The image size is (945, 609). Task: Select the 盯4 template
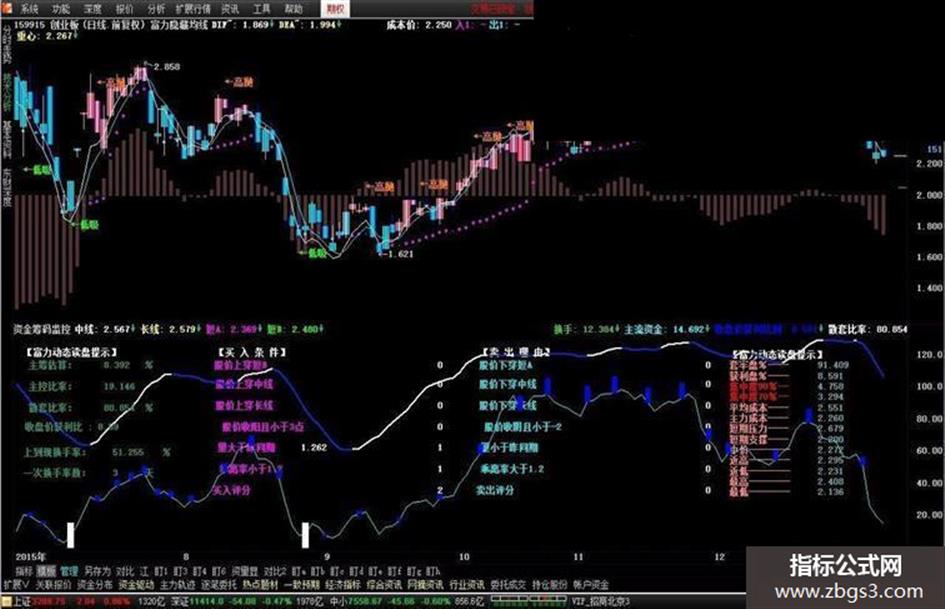pyautogui.click(x=199, y=571)
